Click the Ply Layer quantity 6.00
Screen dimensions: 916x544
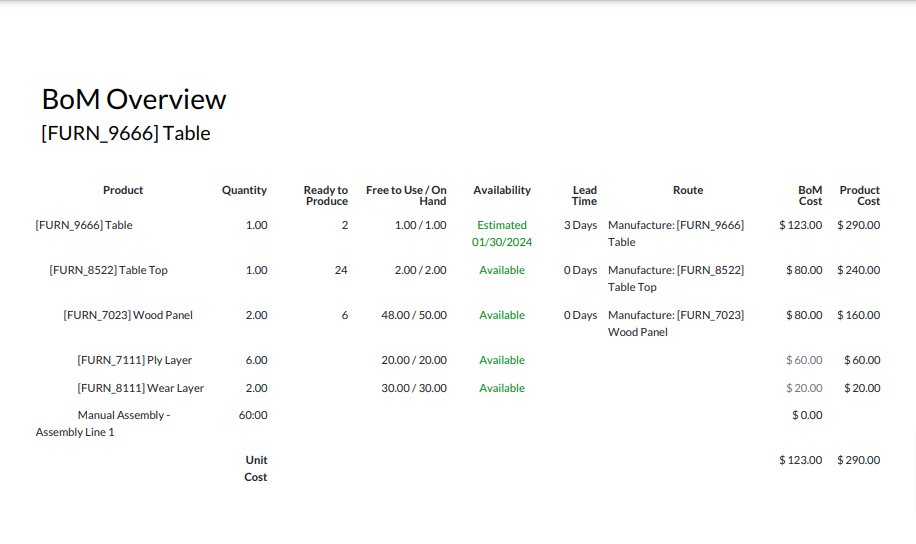point(256,360)
